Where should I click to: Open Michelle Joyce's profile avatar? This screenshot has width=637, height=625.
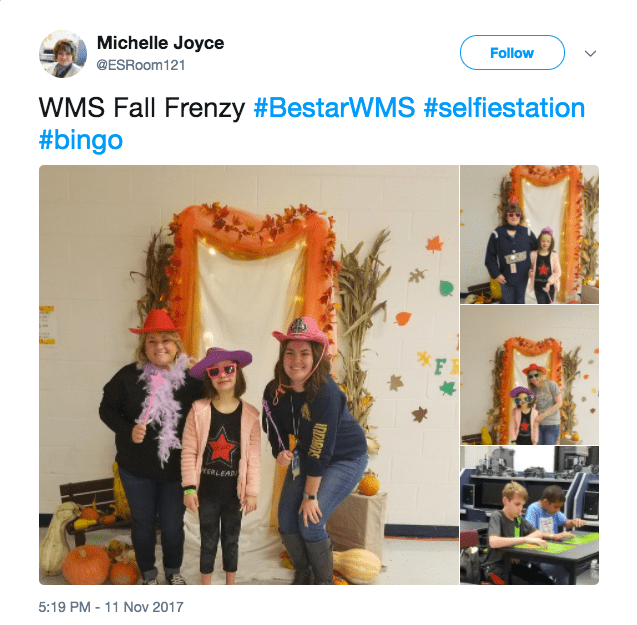click(63, 54)
